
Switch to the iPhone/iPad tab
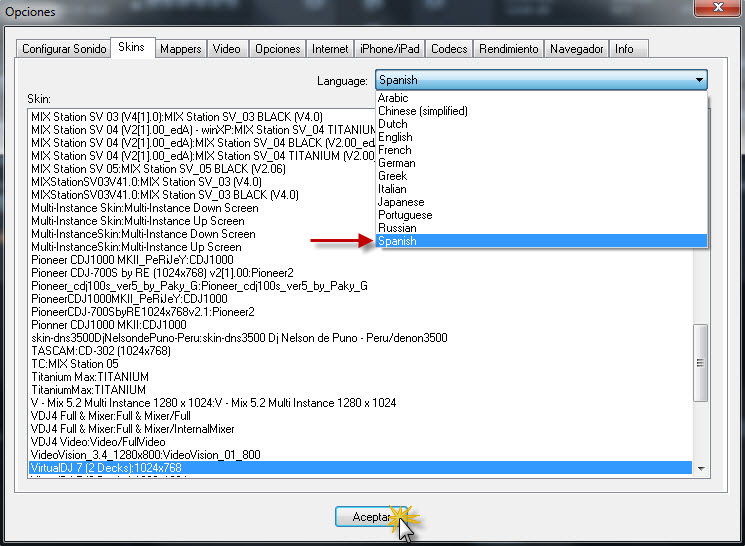pyautogui.click(x=390, y=49)
